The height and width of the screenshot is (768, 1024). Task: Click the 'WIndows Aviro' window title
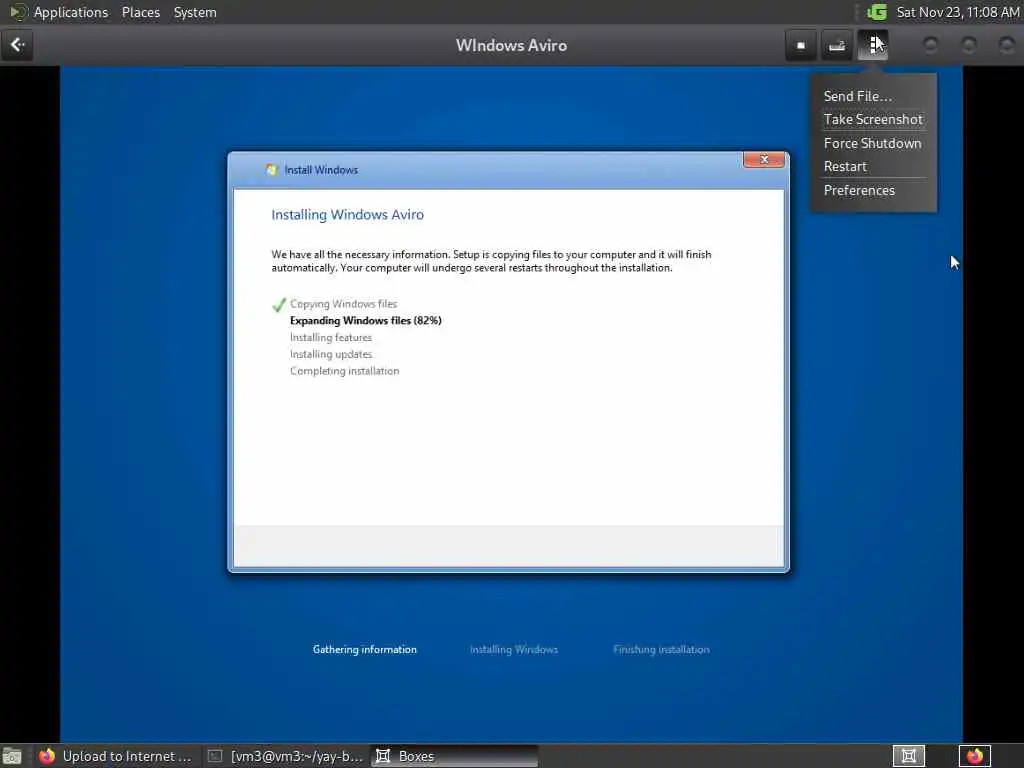(x=511, y=45)
